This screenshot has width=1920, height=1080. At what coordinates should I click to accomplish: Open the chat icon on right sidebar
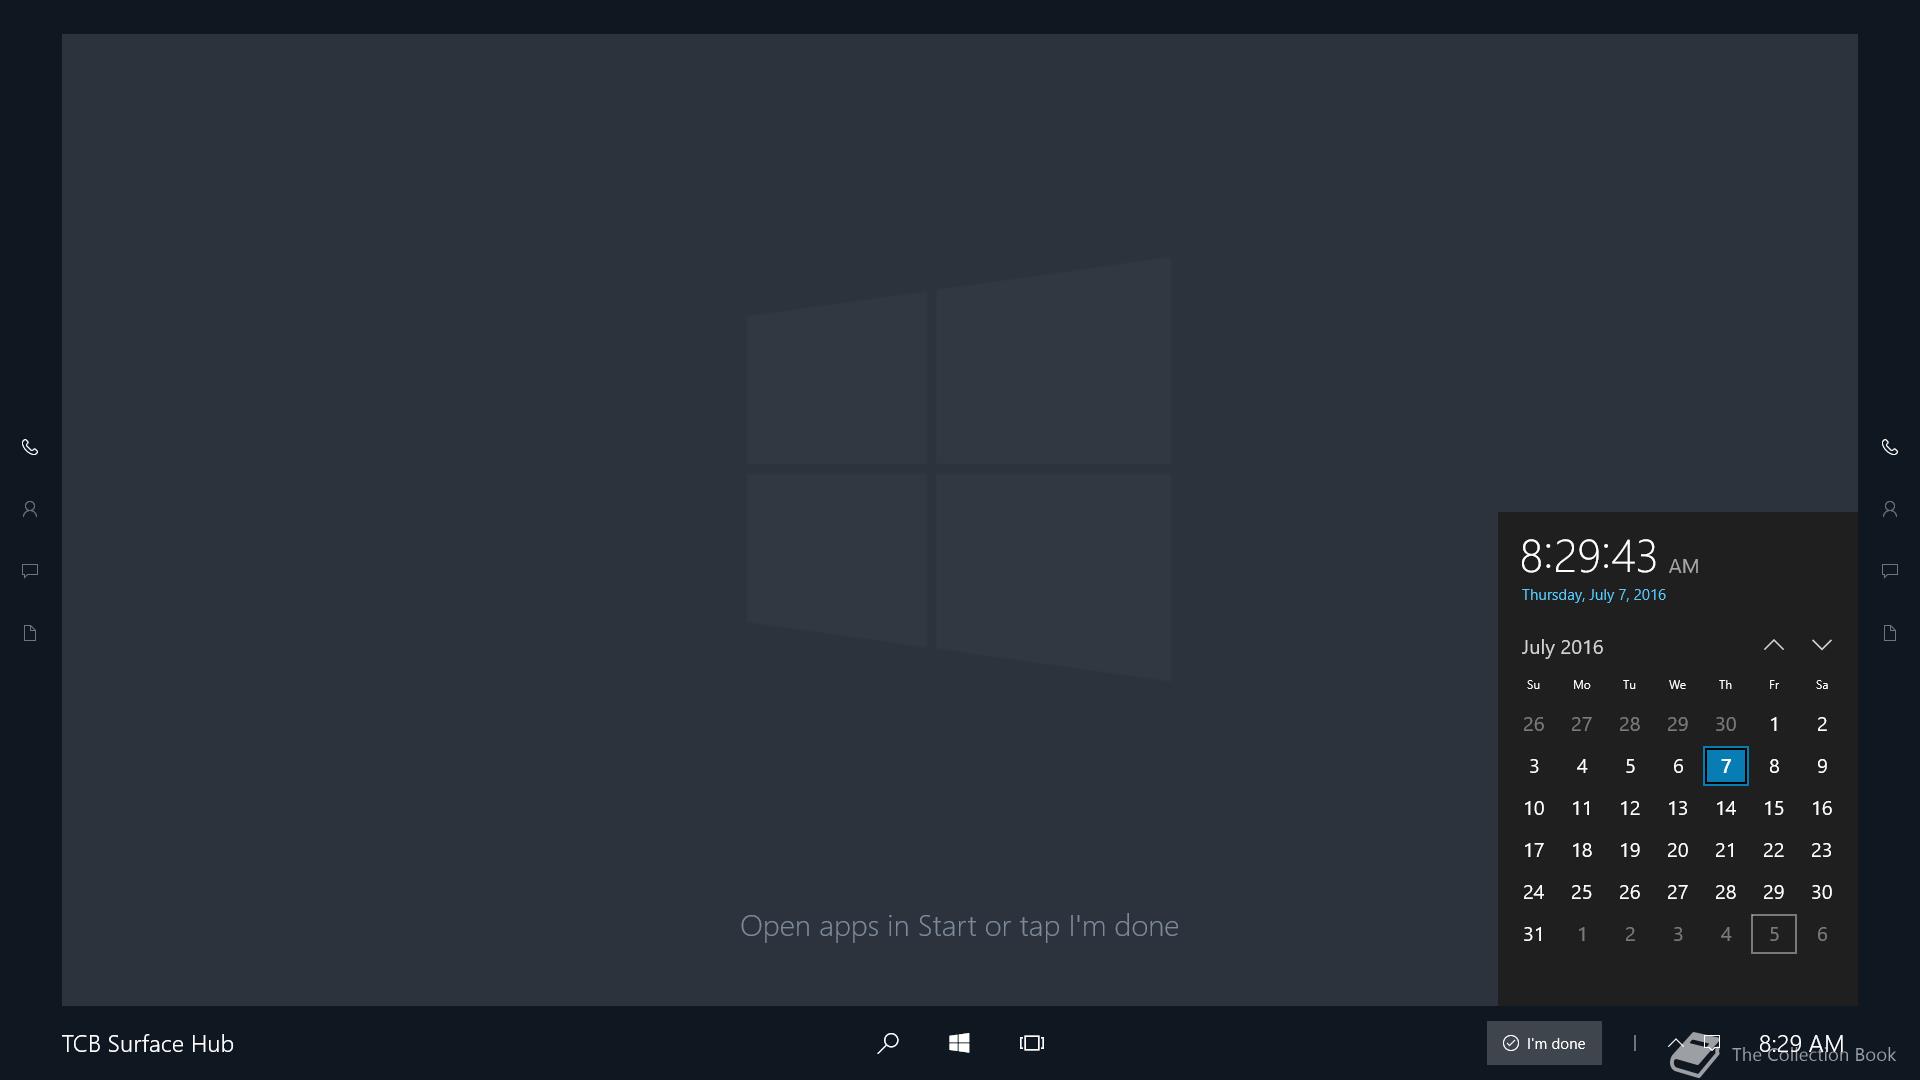1890,571
